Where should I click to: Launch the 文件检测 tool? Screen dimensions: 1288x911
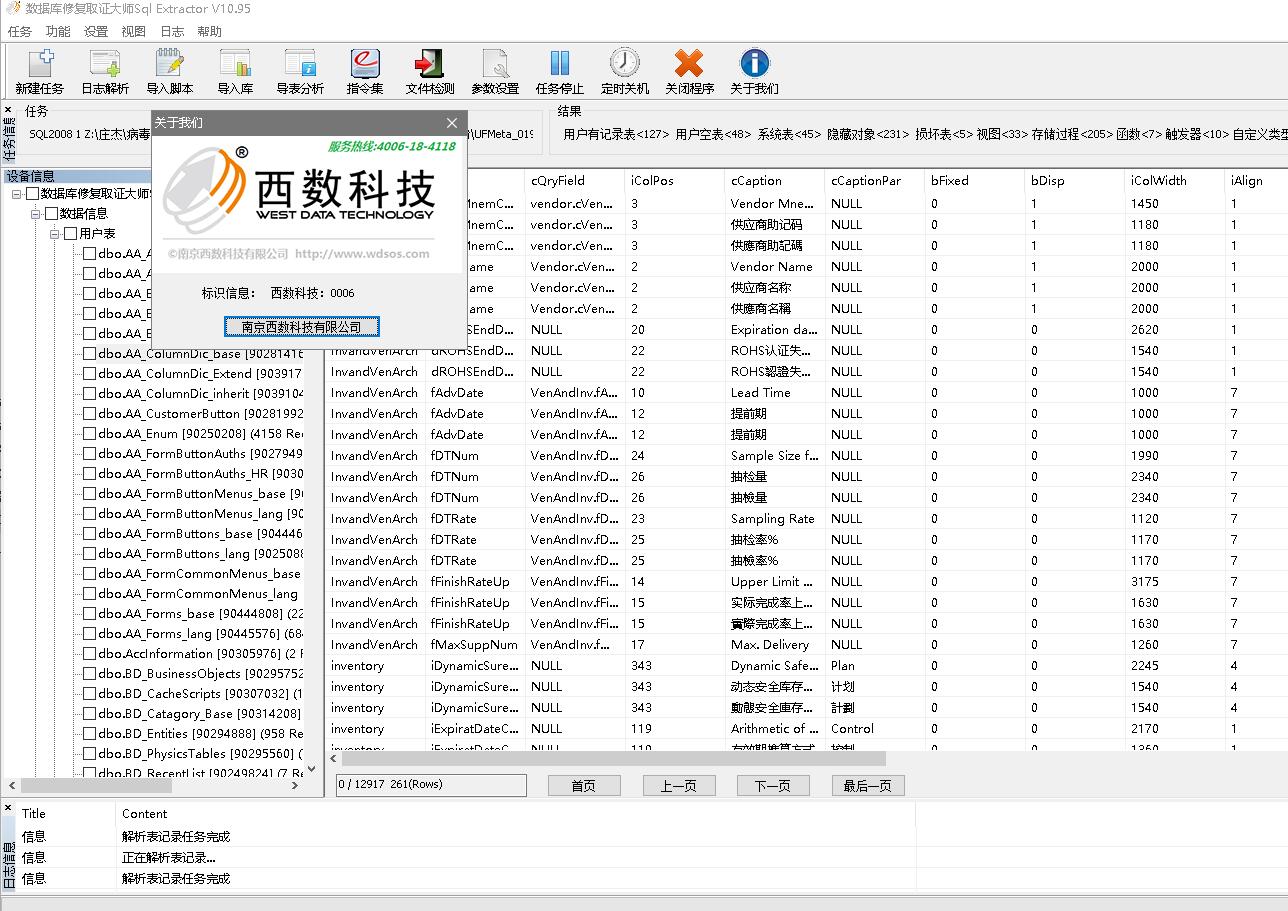pyautogui.click(x=430, y=71)
